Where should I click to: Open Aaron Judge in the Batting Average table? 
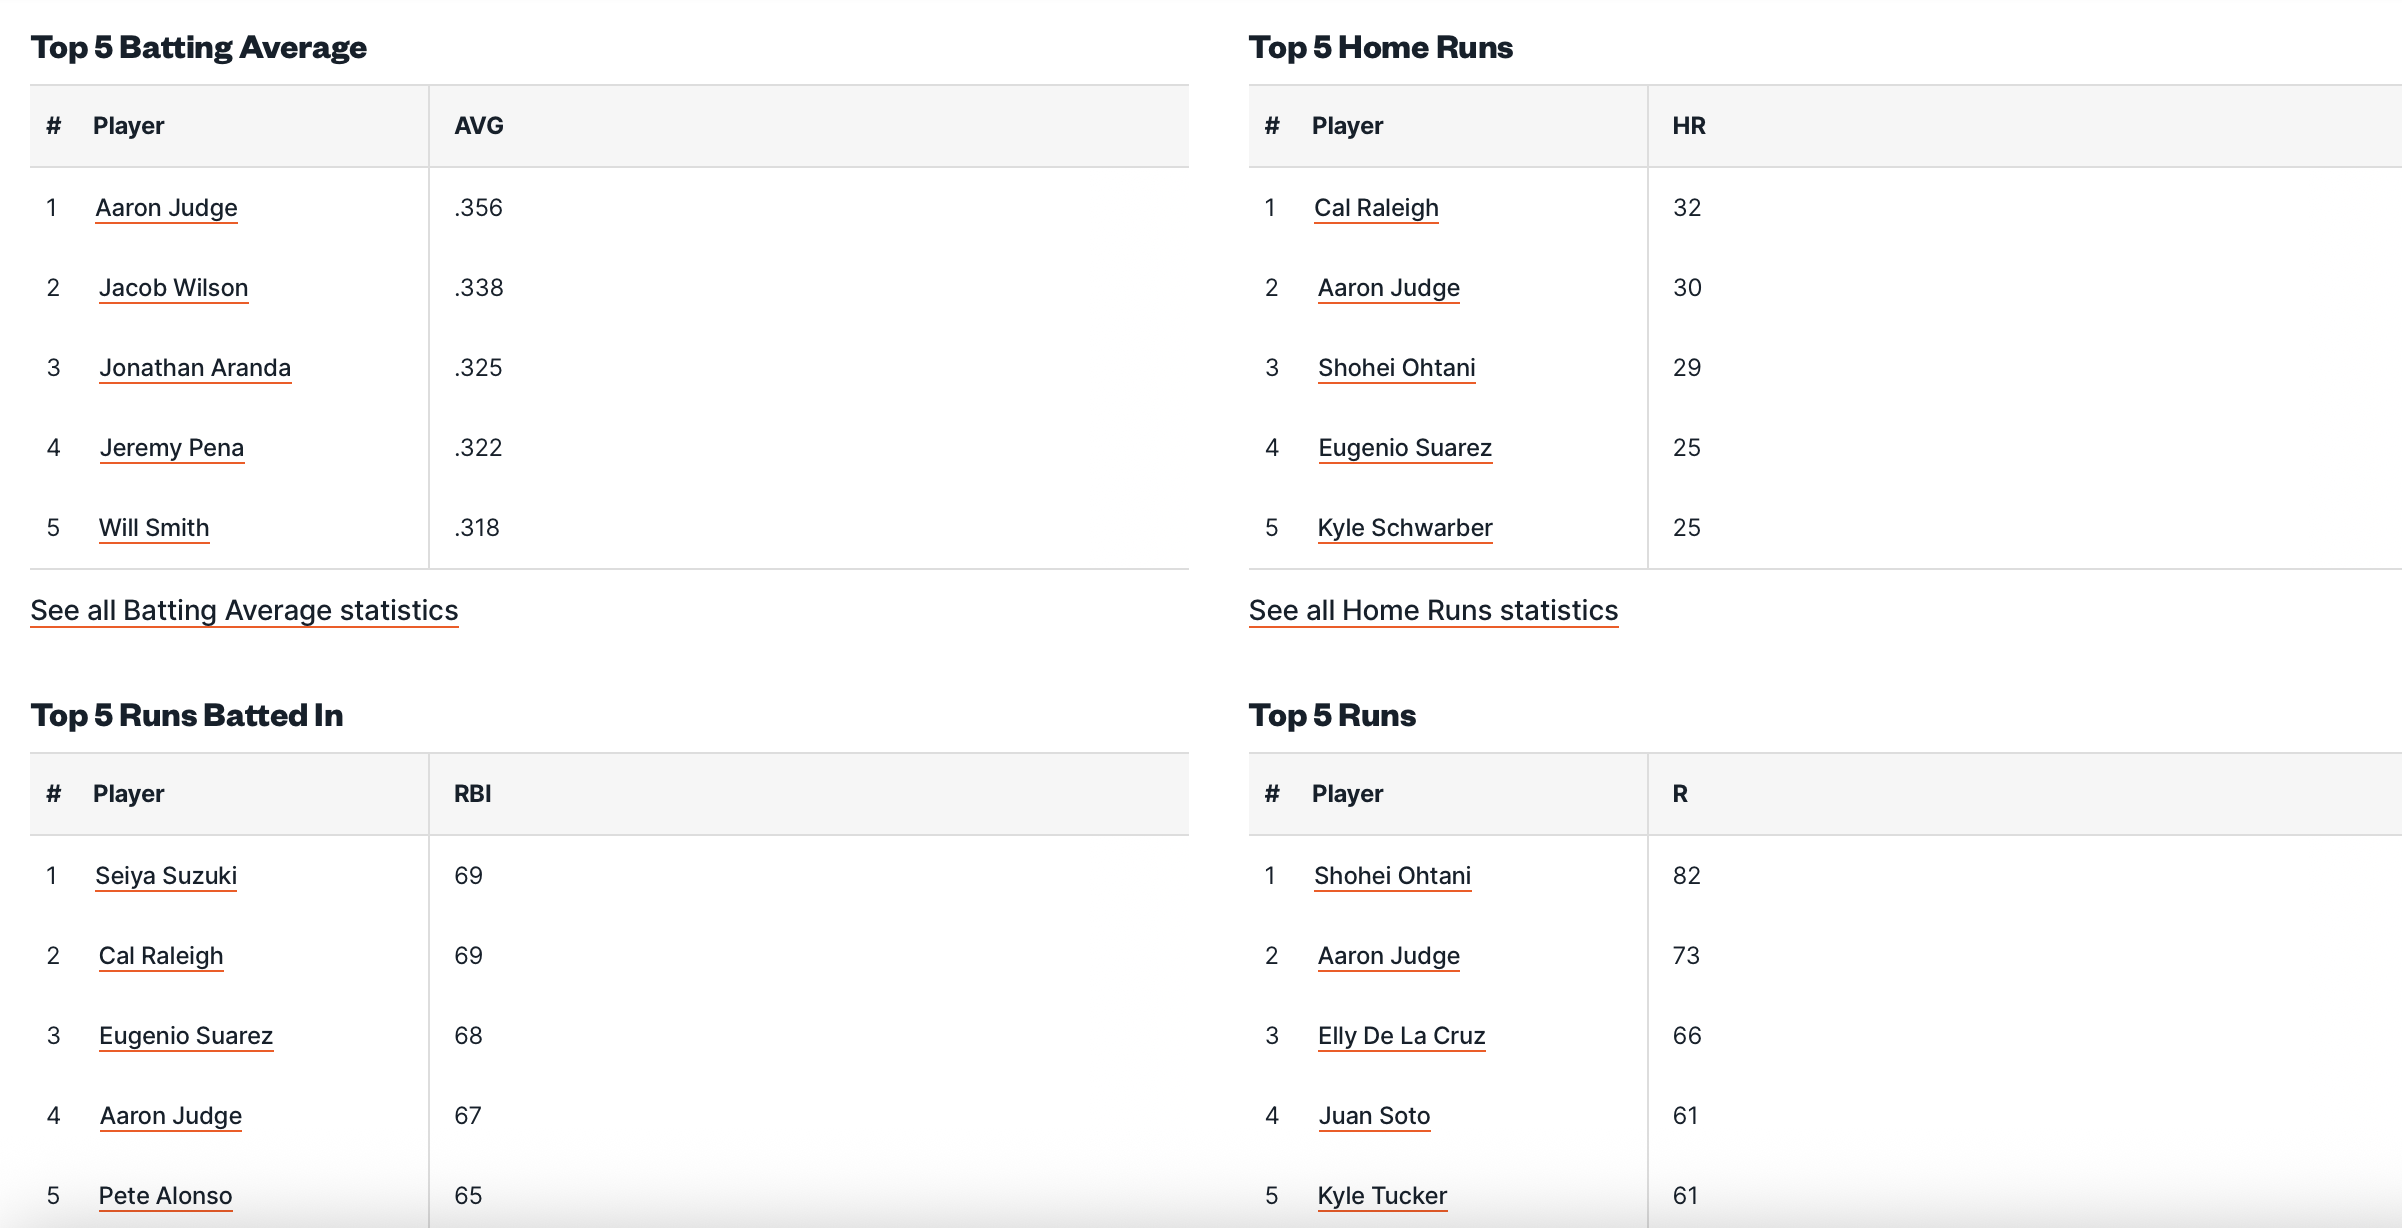point(166,208)
